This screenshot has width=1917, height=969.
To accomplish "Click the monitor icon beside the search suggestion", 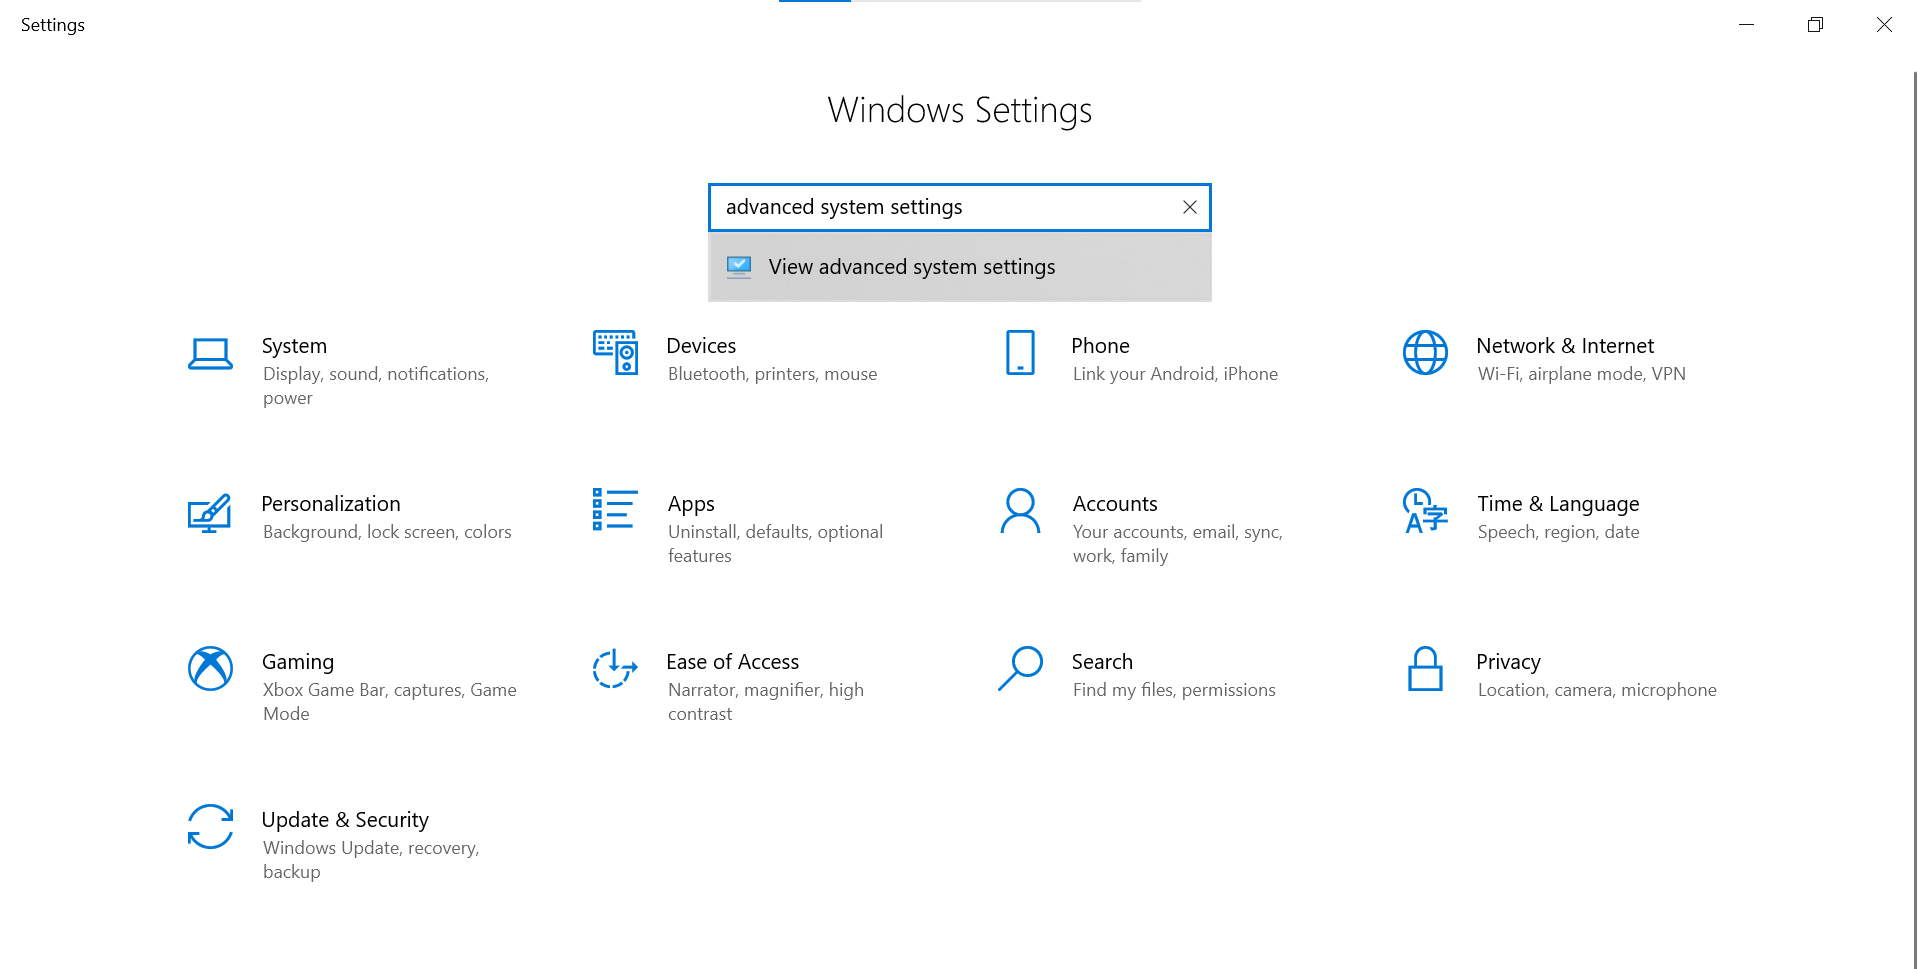I will pyautogui.click(x=739, y=267).
